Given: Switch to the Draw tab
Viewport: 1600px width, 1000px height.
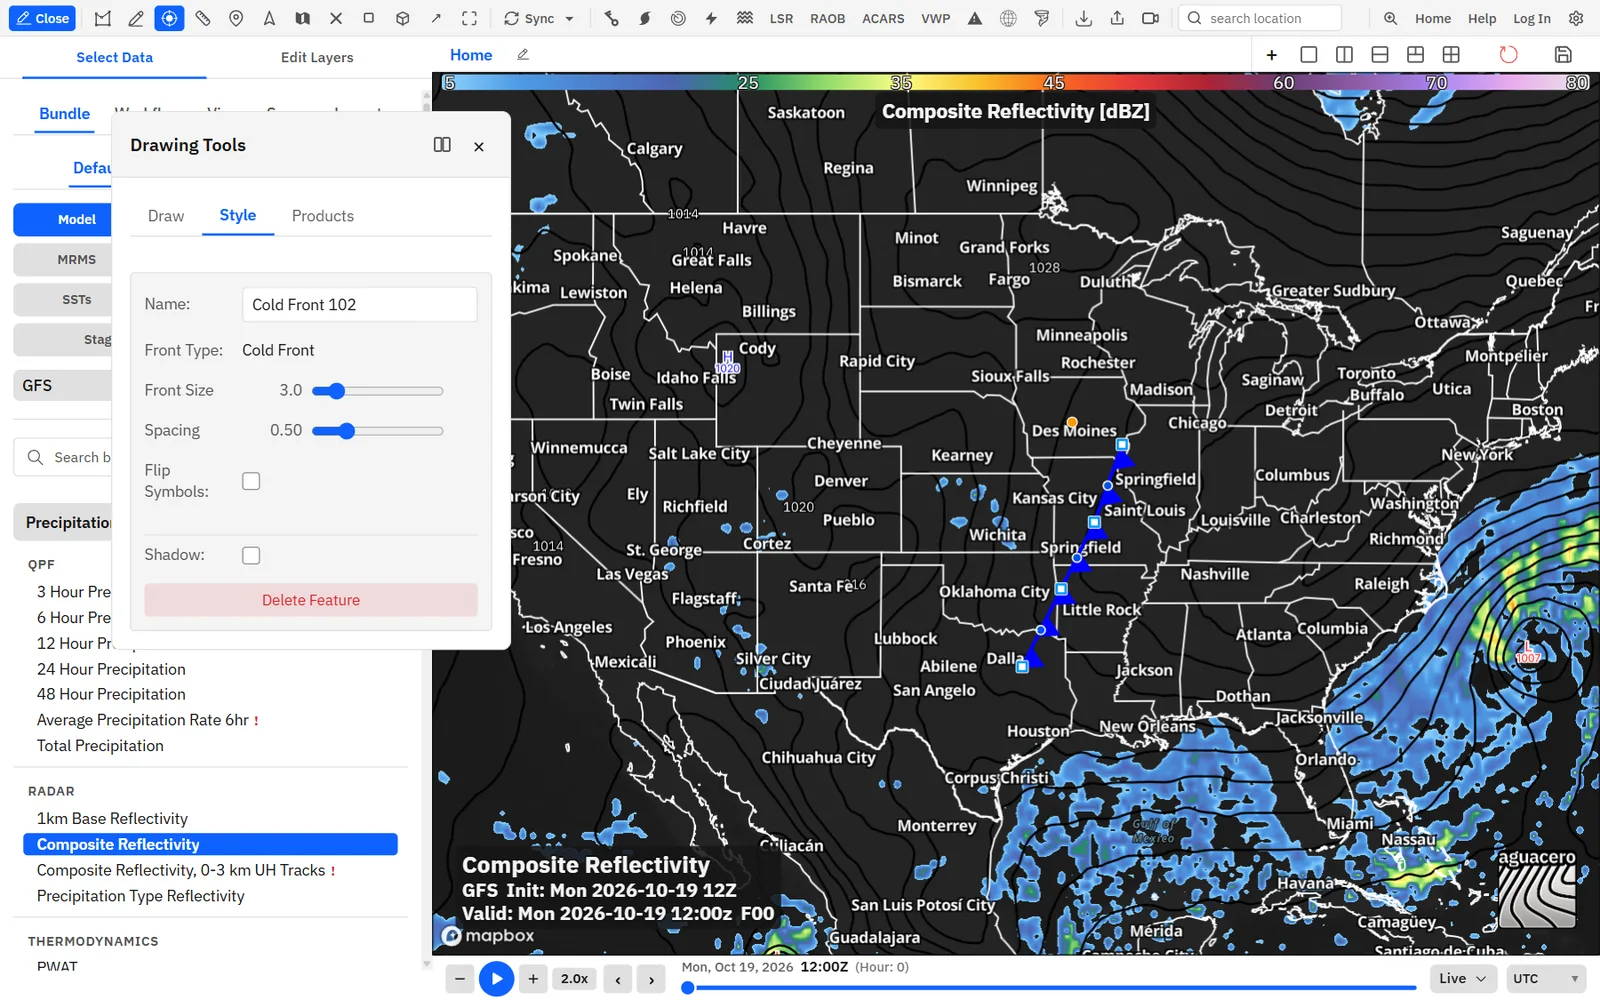Looking at the screenshot, I should (x=166, y=216).
